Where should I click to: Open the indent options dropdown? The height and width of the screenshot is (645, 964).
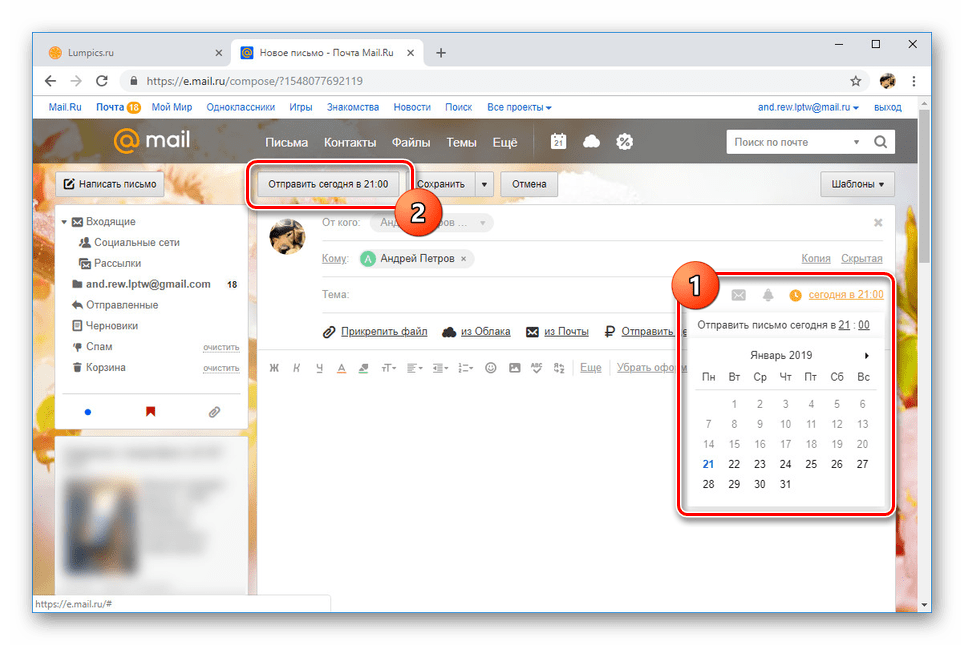pyautogui.click(x=440, y=368)
